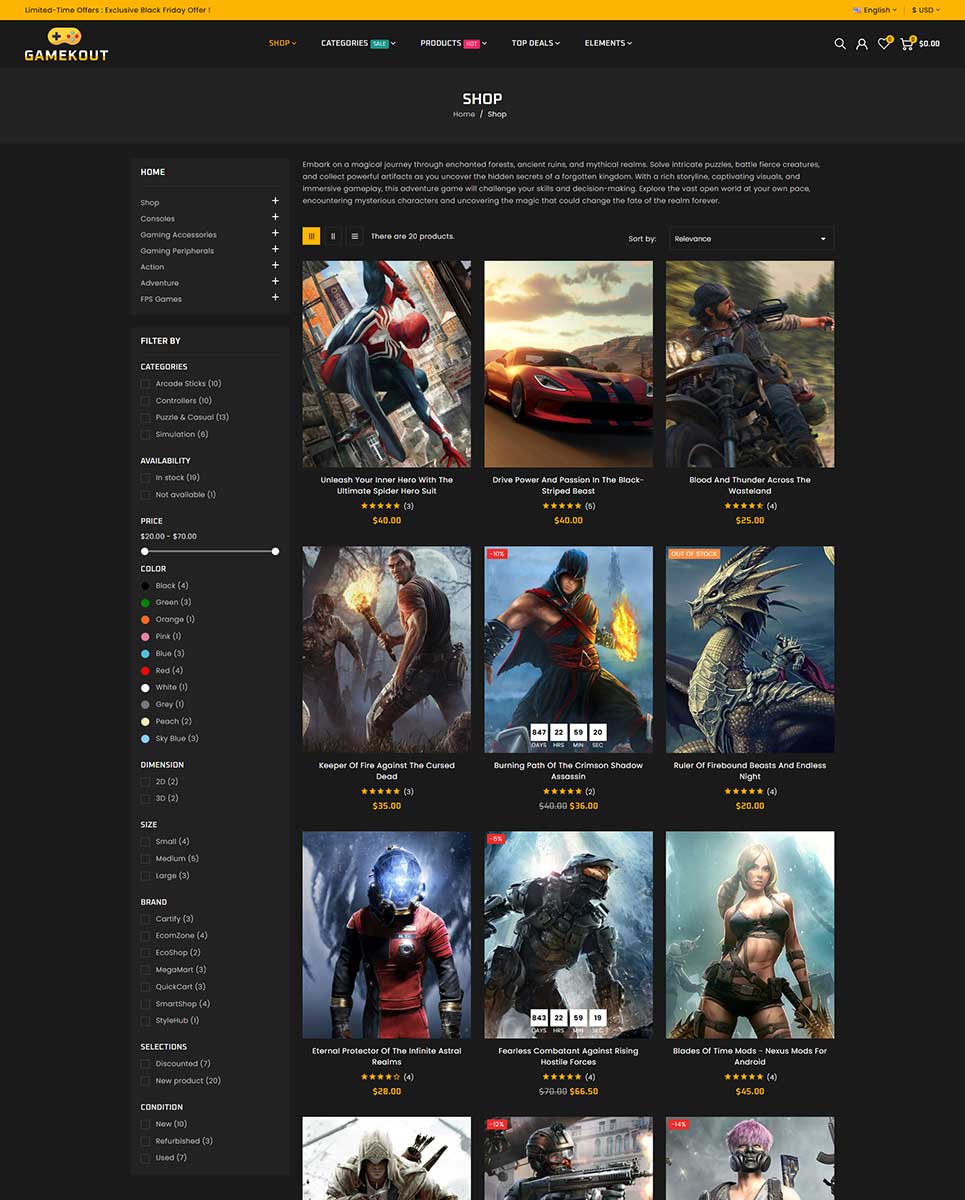
Task: Click the Gamekout logo
Action: (x=66, y=44)
